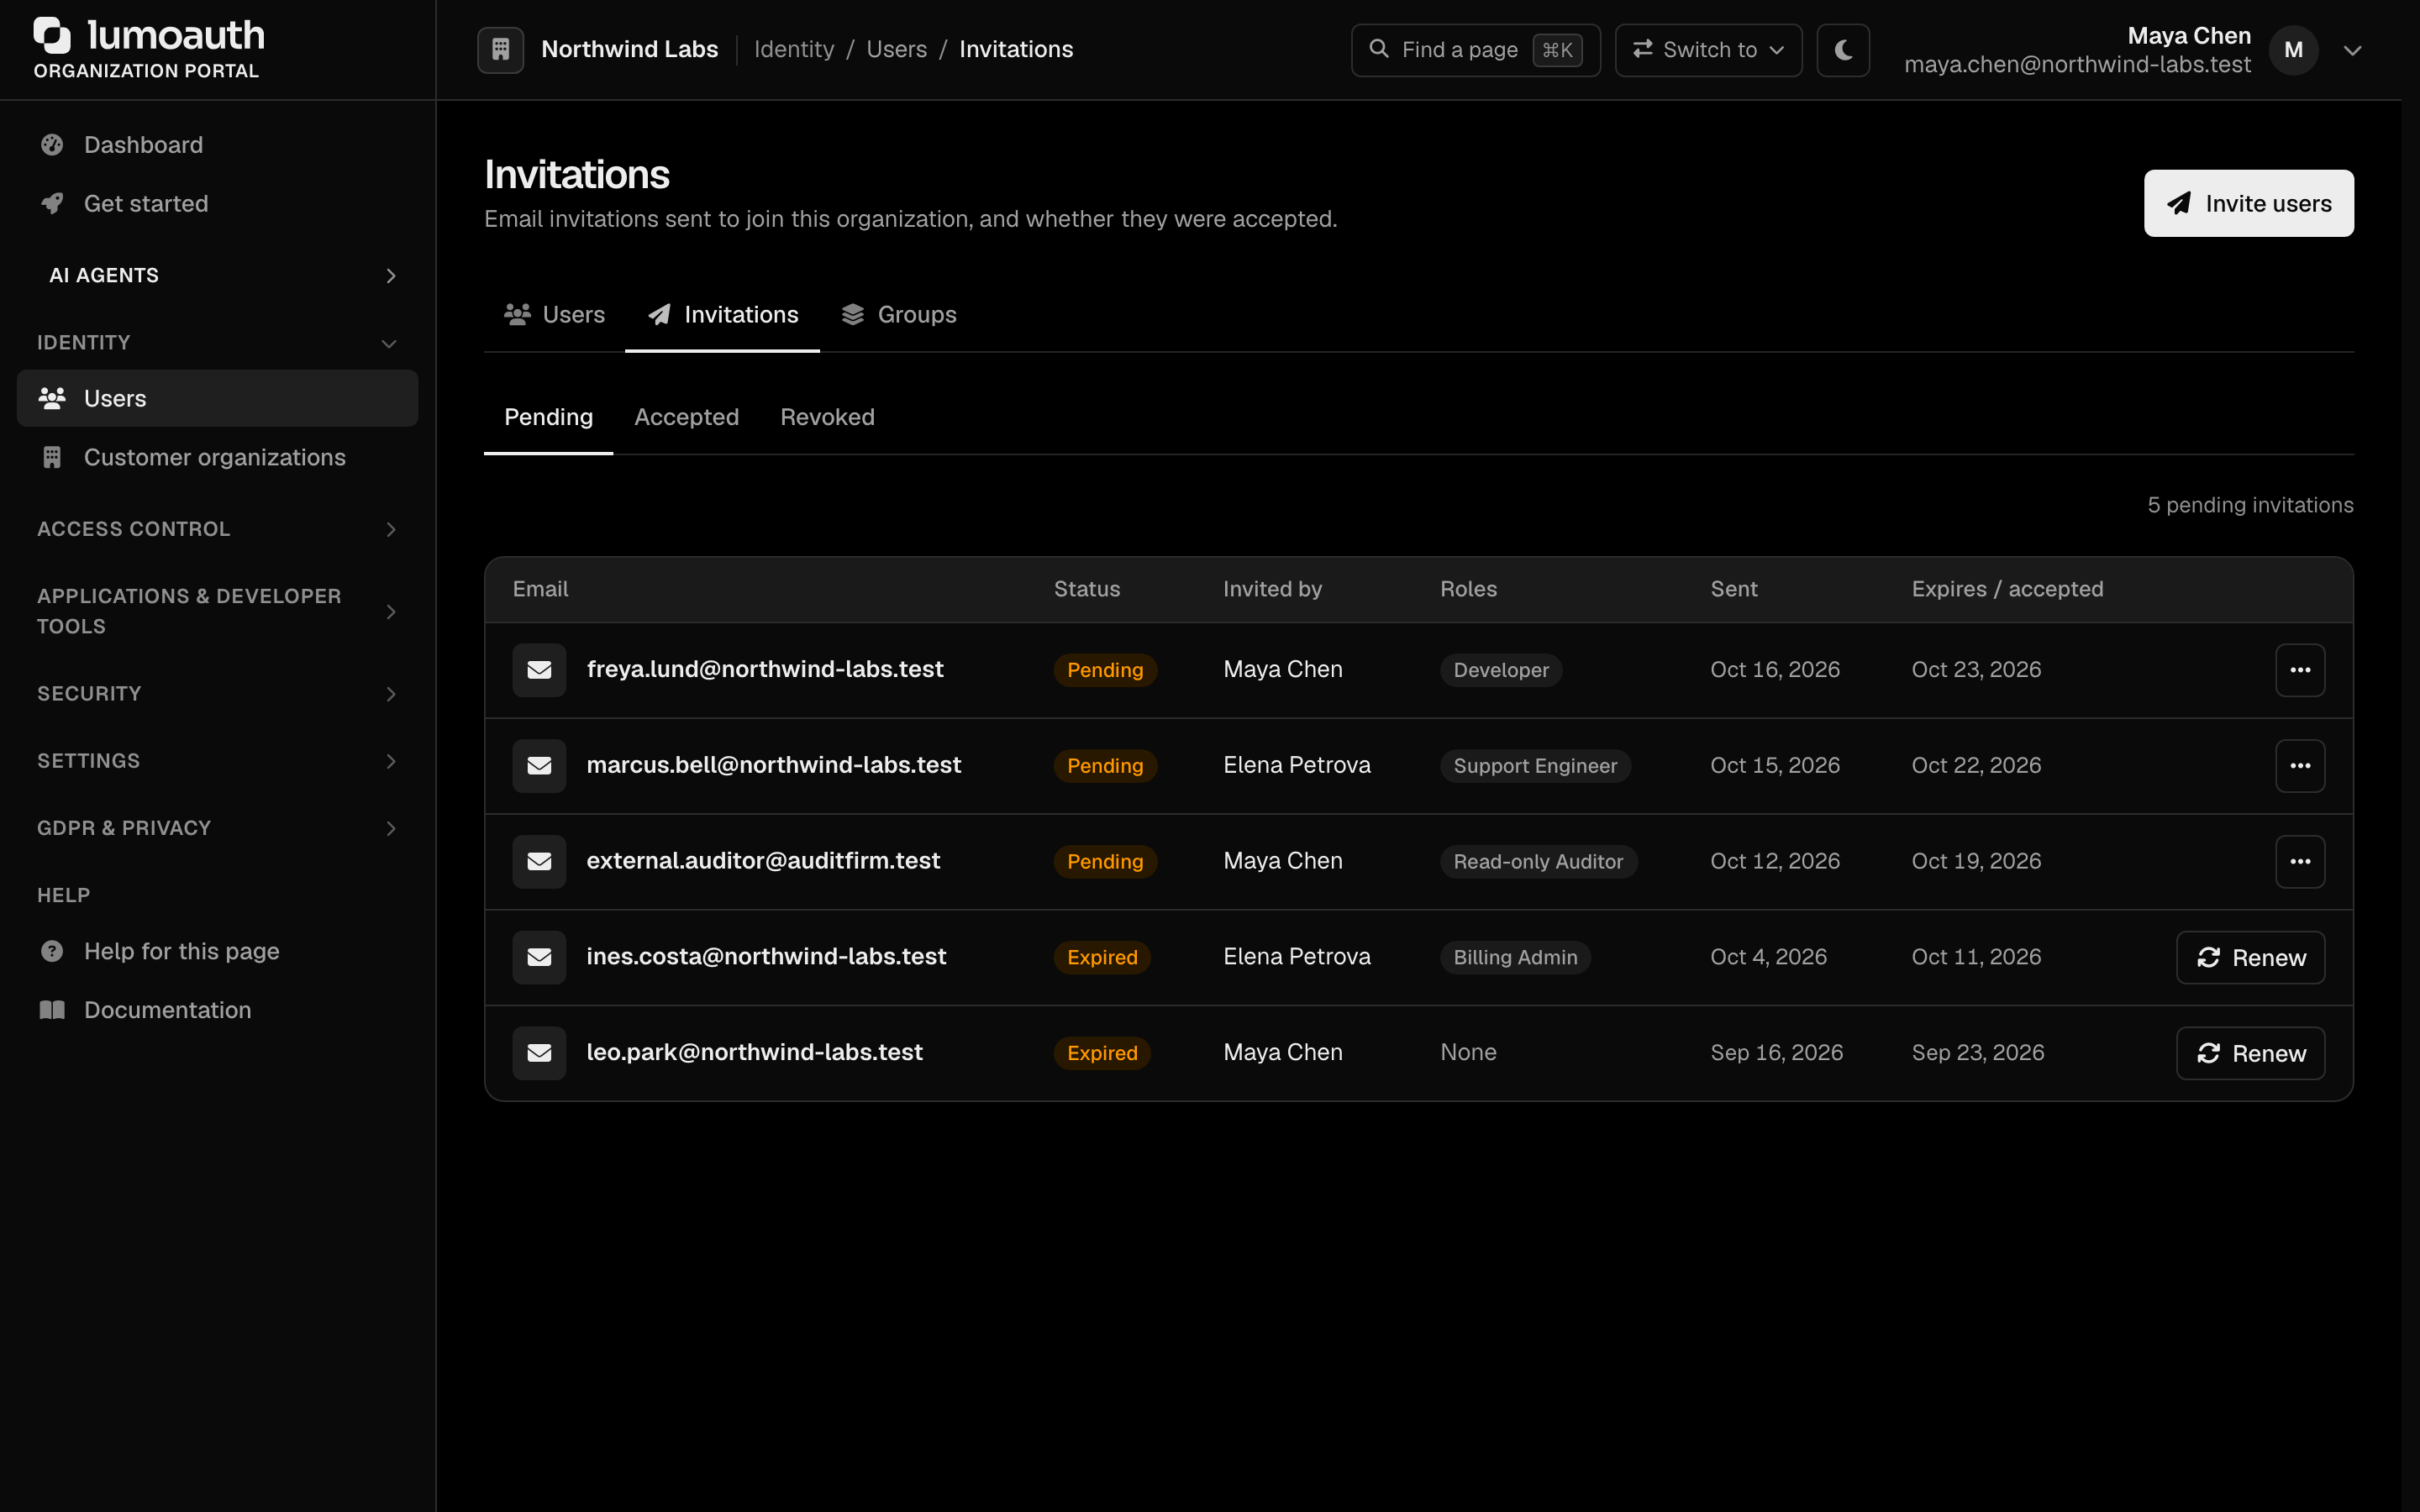Click the Northwind Labs organization building icon

pyautogui.click(x=501, y=49)
